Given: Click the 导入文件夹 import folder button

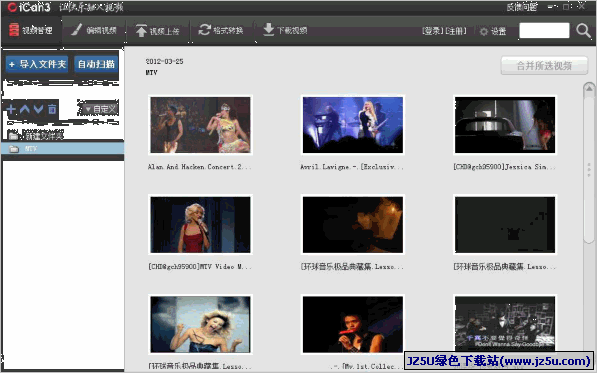Looking at the screenshot, I should click(x=37, y=64).
